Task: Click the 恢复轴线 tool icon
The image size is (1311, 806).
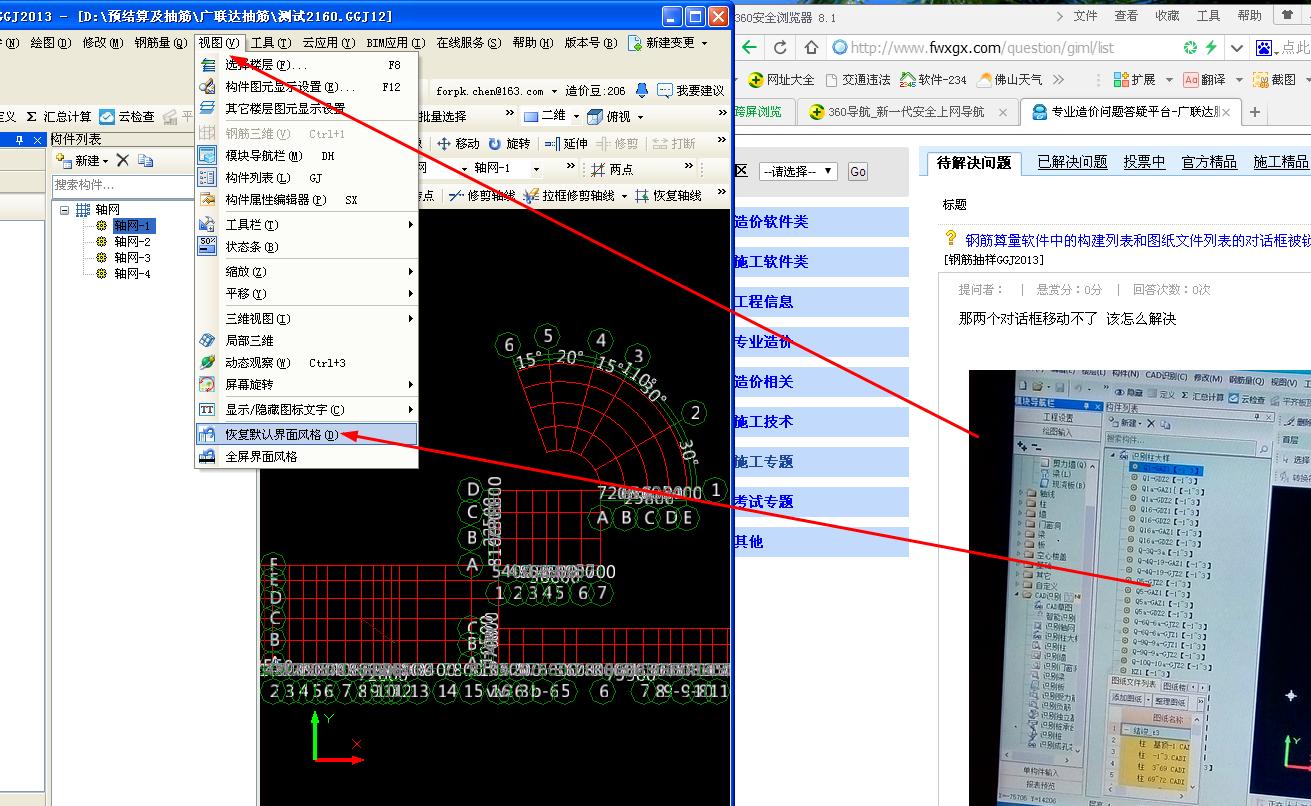Action: click(643, 196)
